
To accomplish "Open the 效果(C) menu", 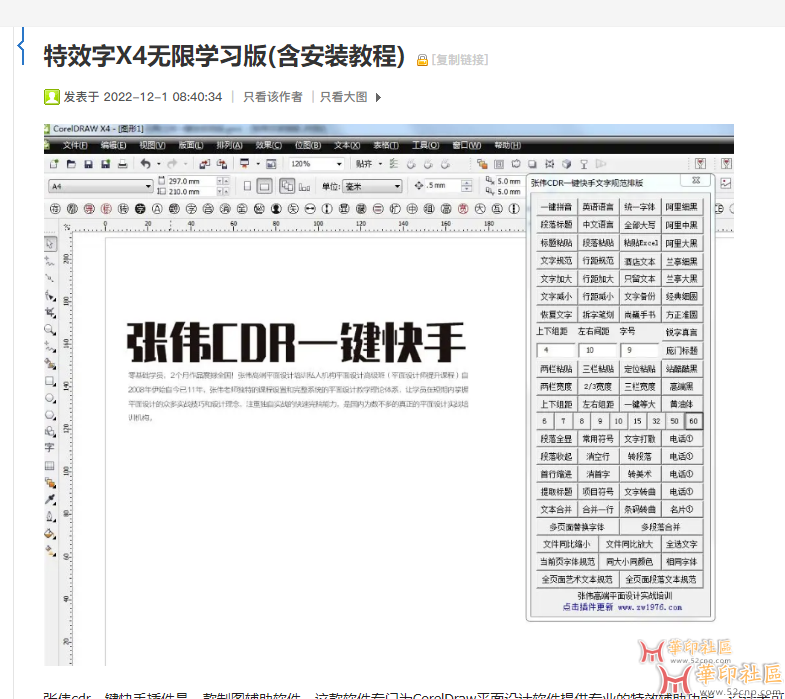I will pos(269,145).
